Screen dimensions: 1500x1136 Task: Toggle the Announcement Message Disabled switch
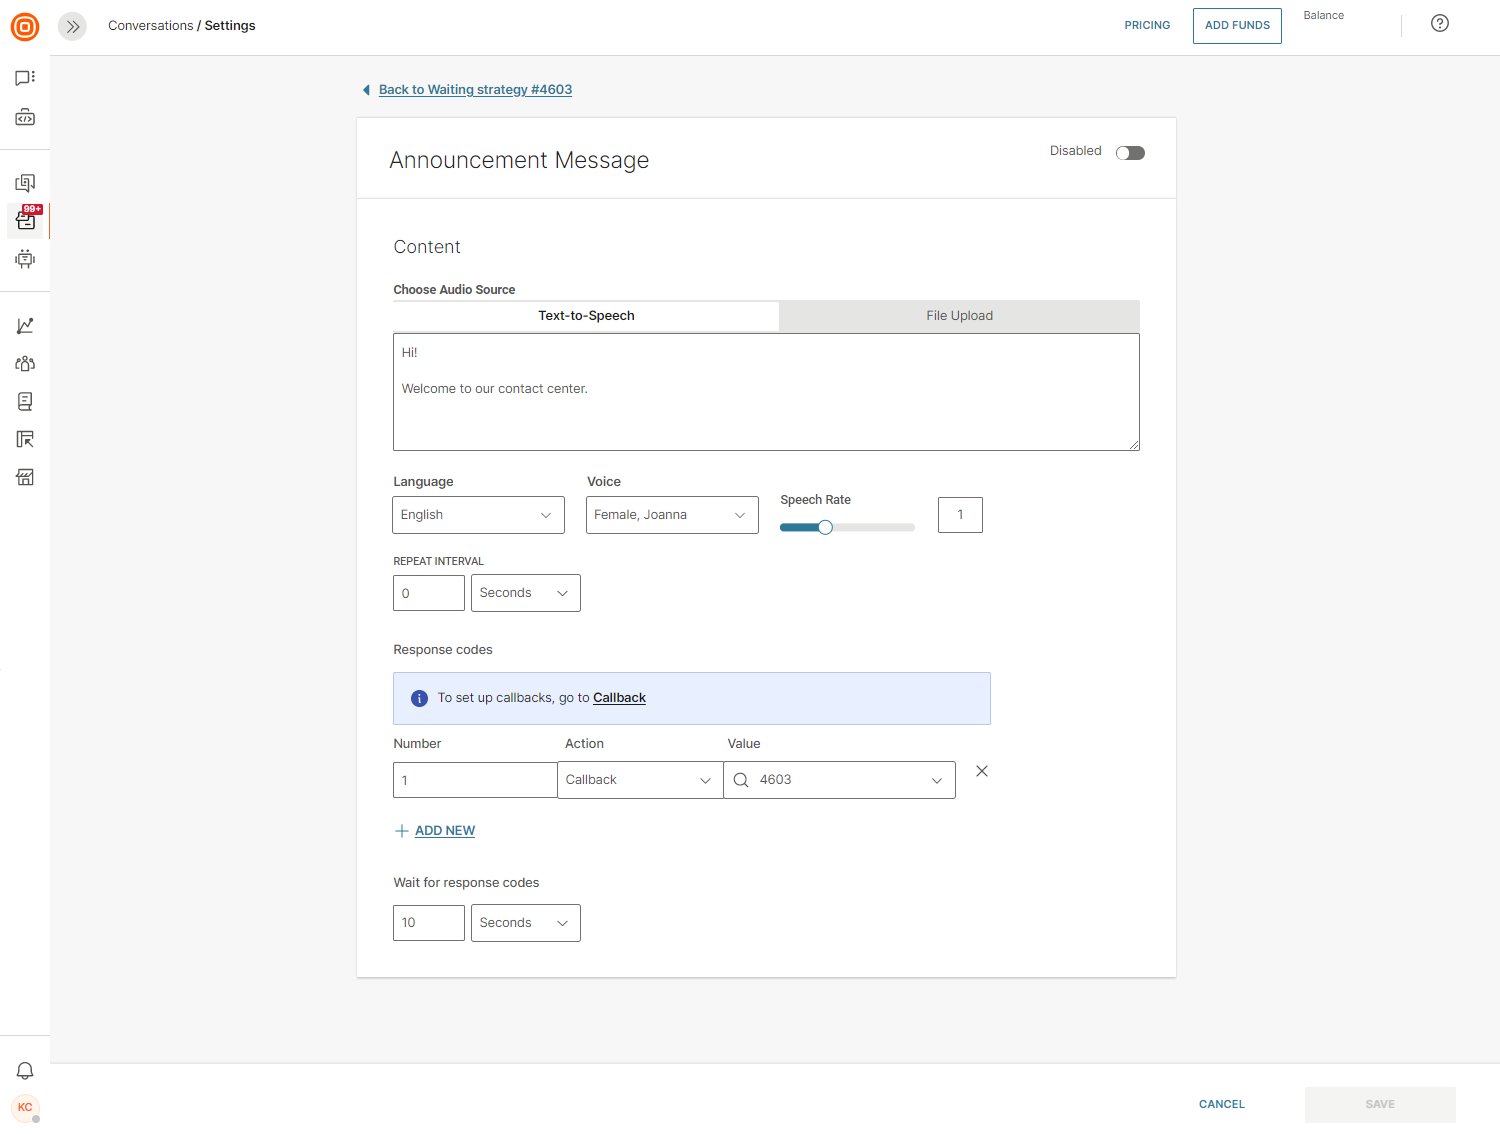point(1130,153)
